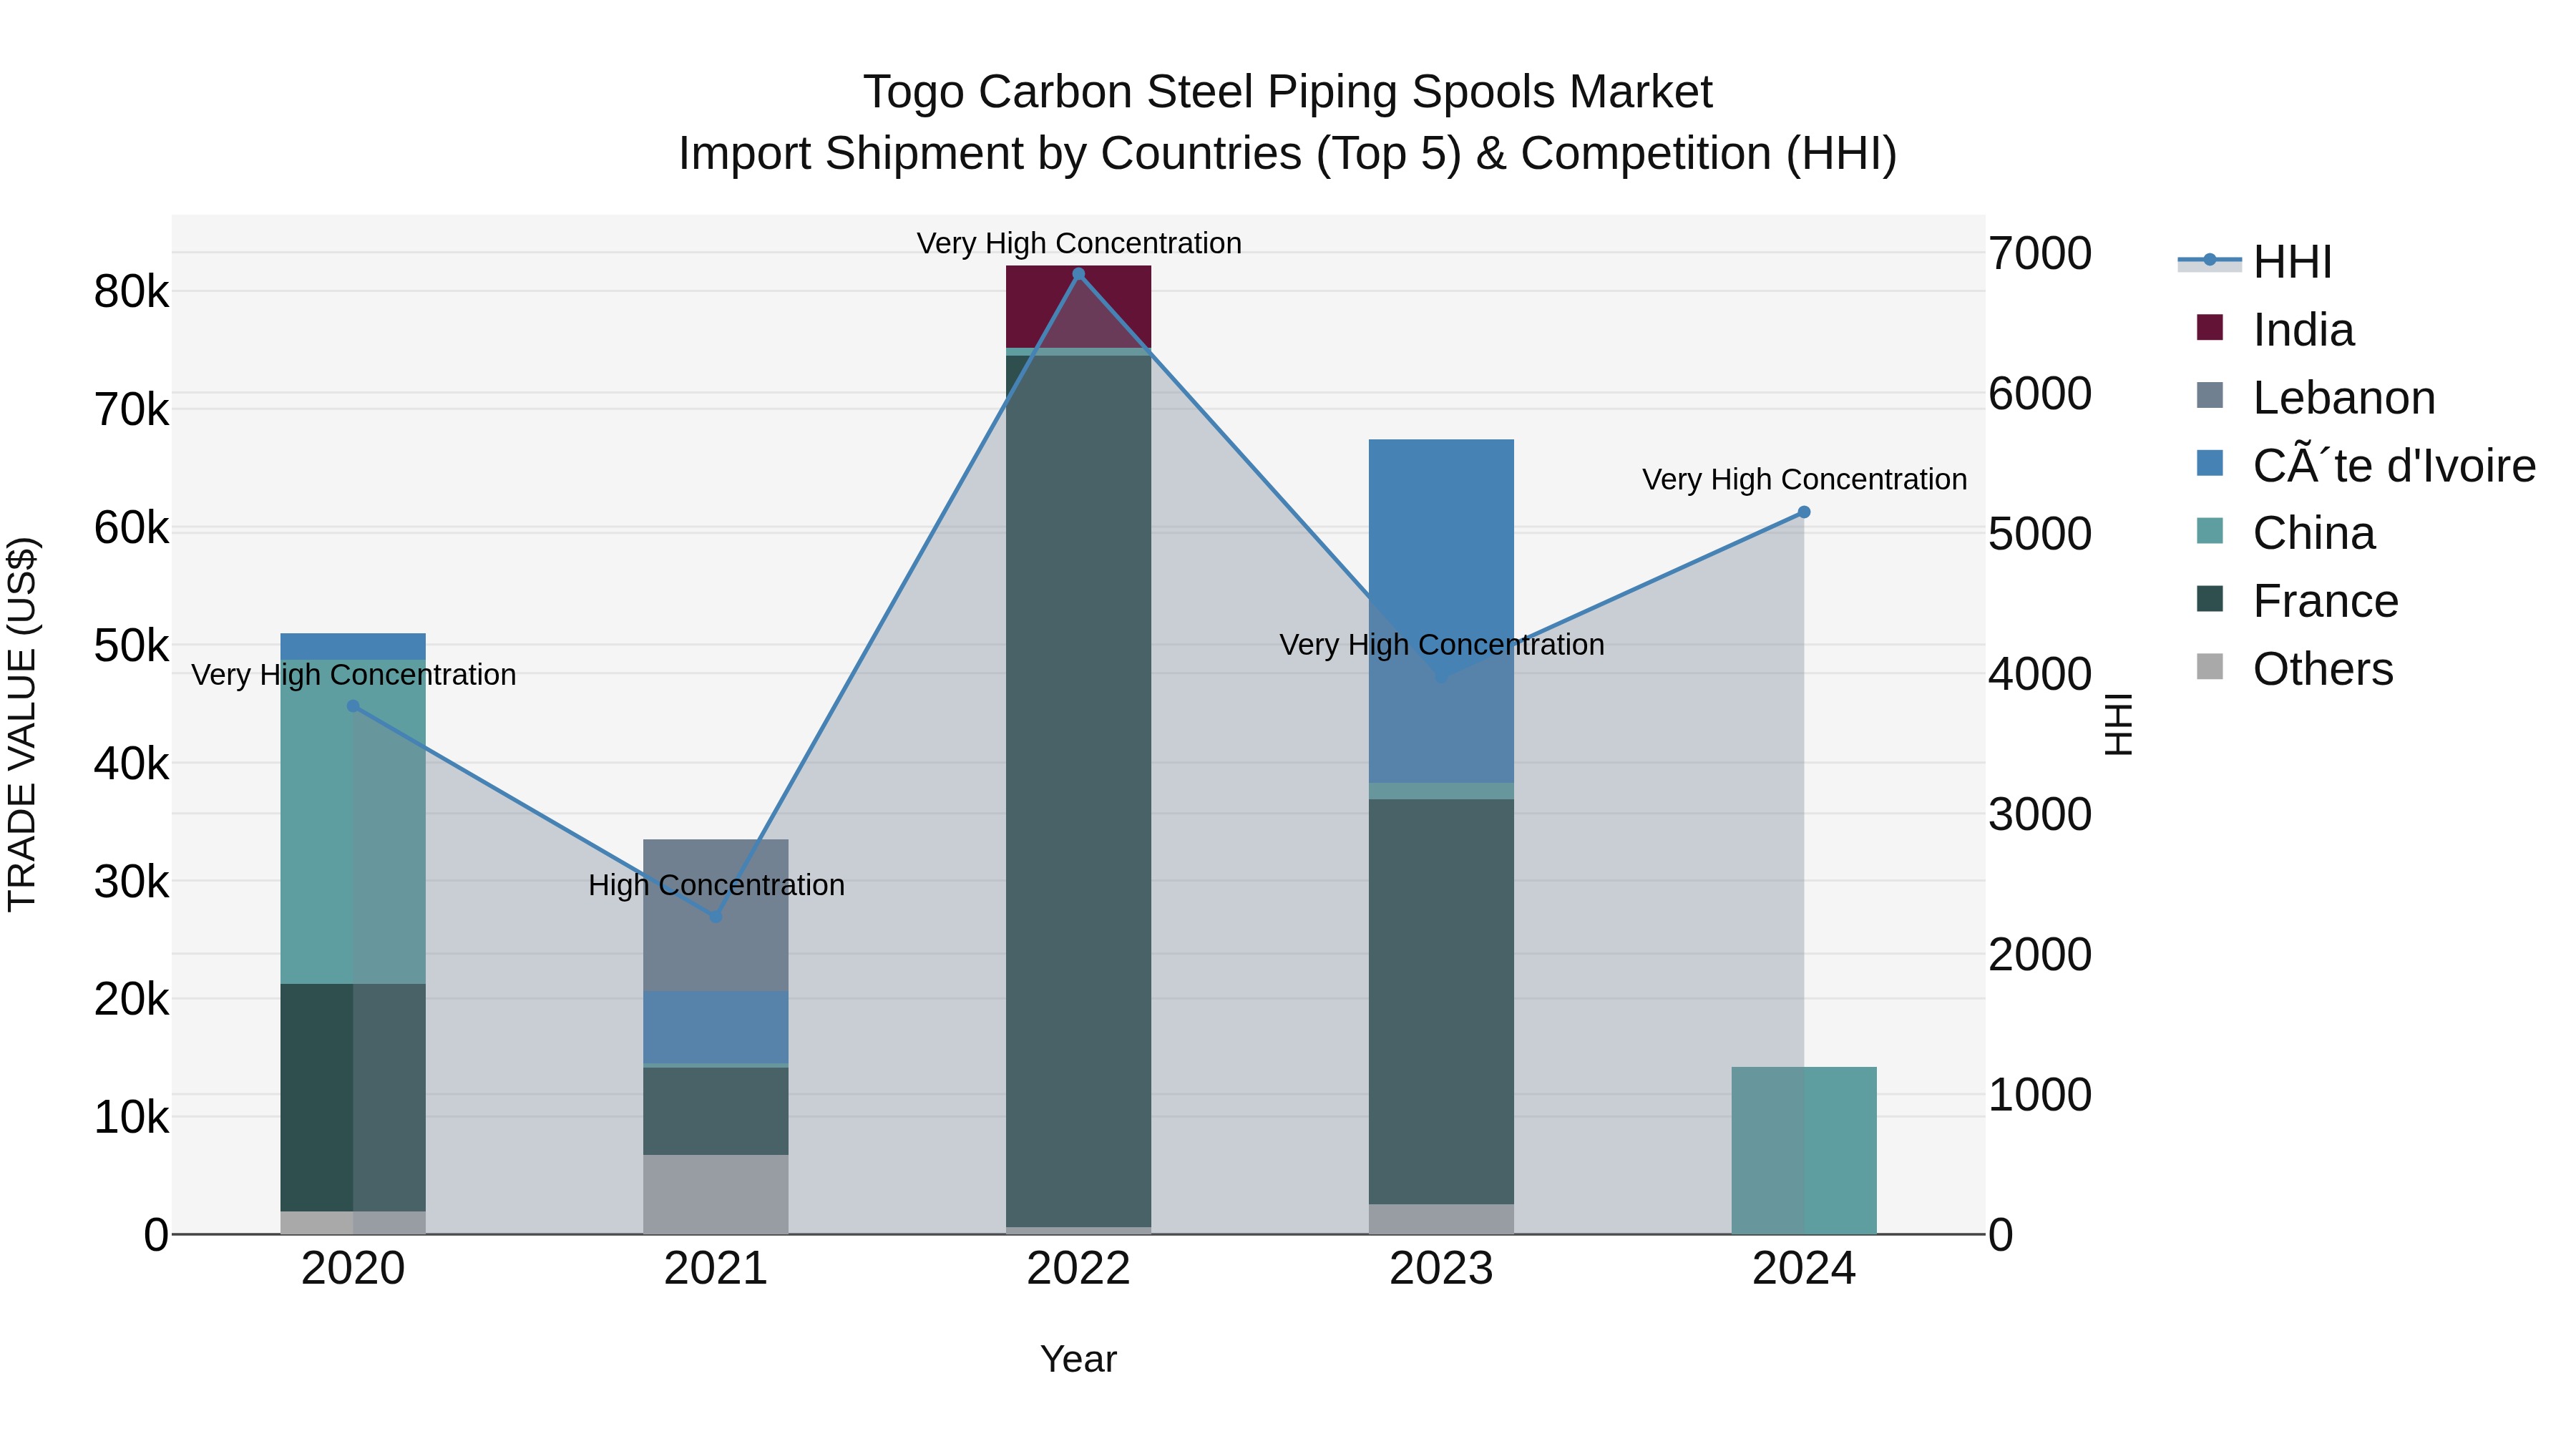Click 'Very High Concentration' label above 2022

click(x=1079, y=243)
